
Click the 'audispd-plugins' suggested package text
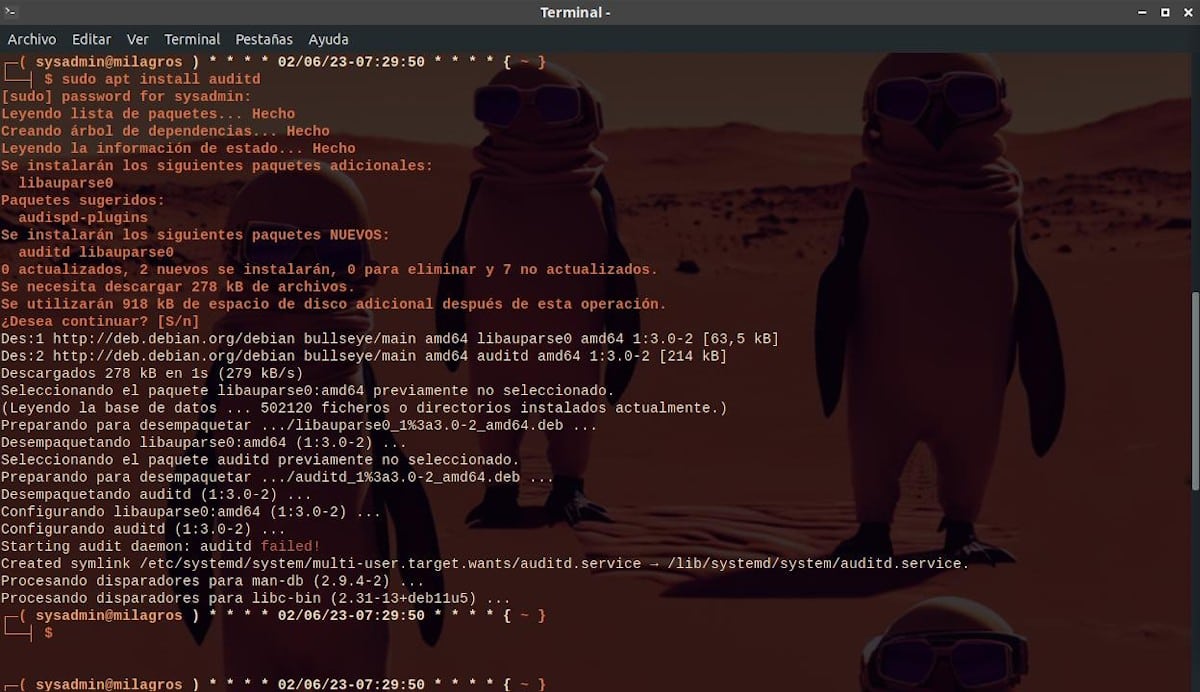tap(83, 217)
